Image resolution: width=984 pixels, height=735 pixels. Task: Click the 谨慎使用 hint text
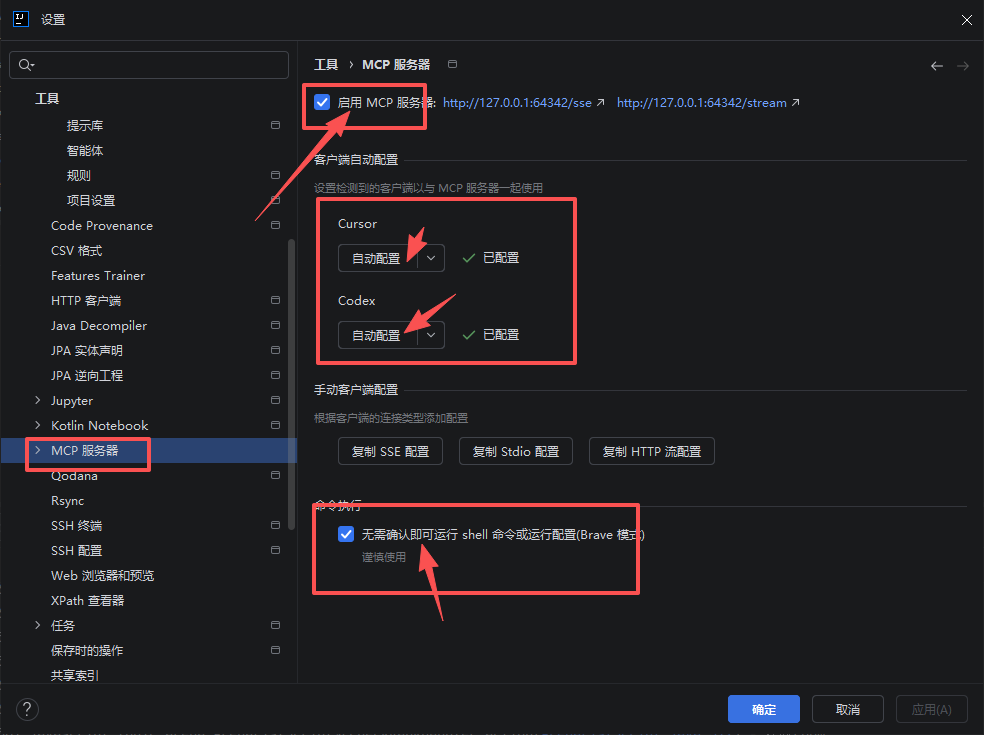(383, 557)
